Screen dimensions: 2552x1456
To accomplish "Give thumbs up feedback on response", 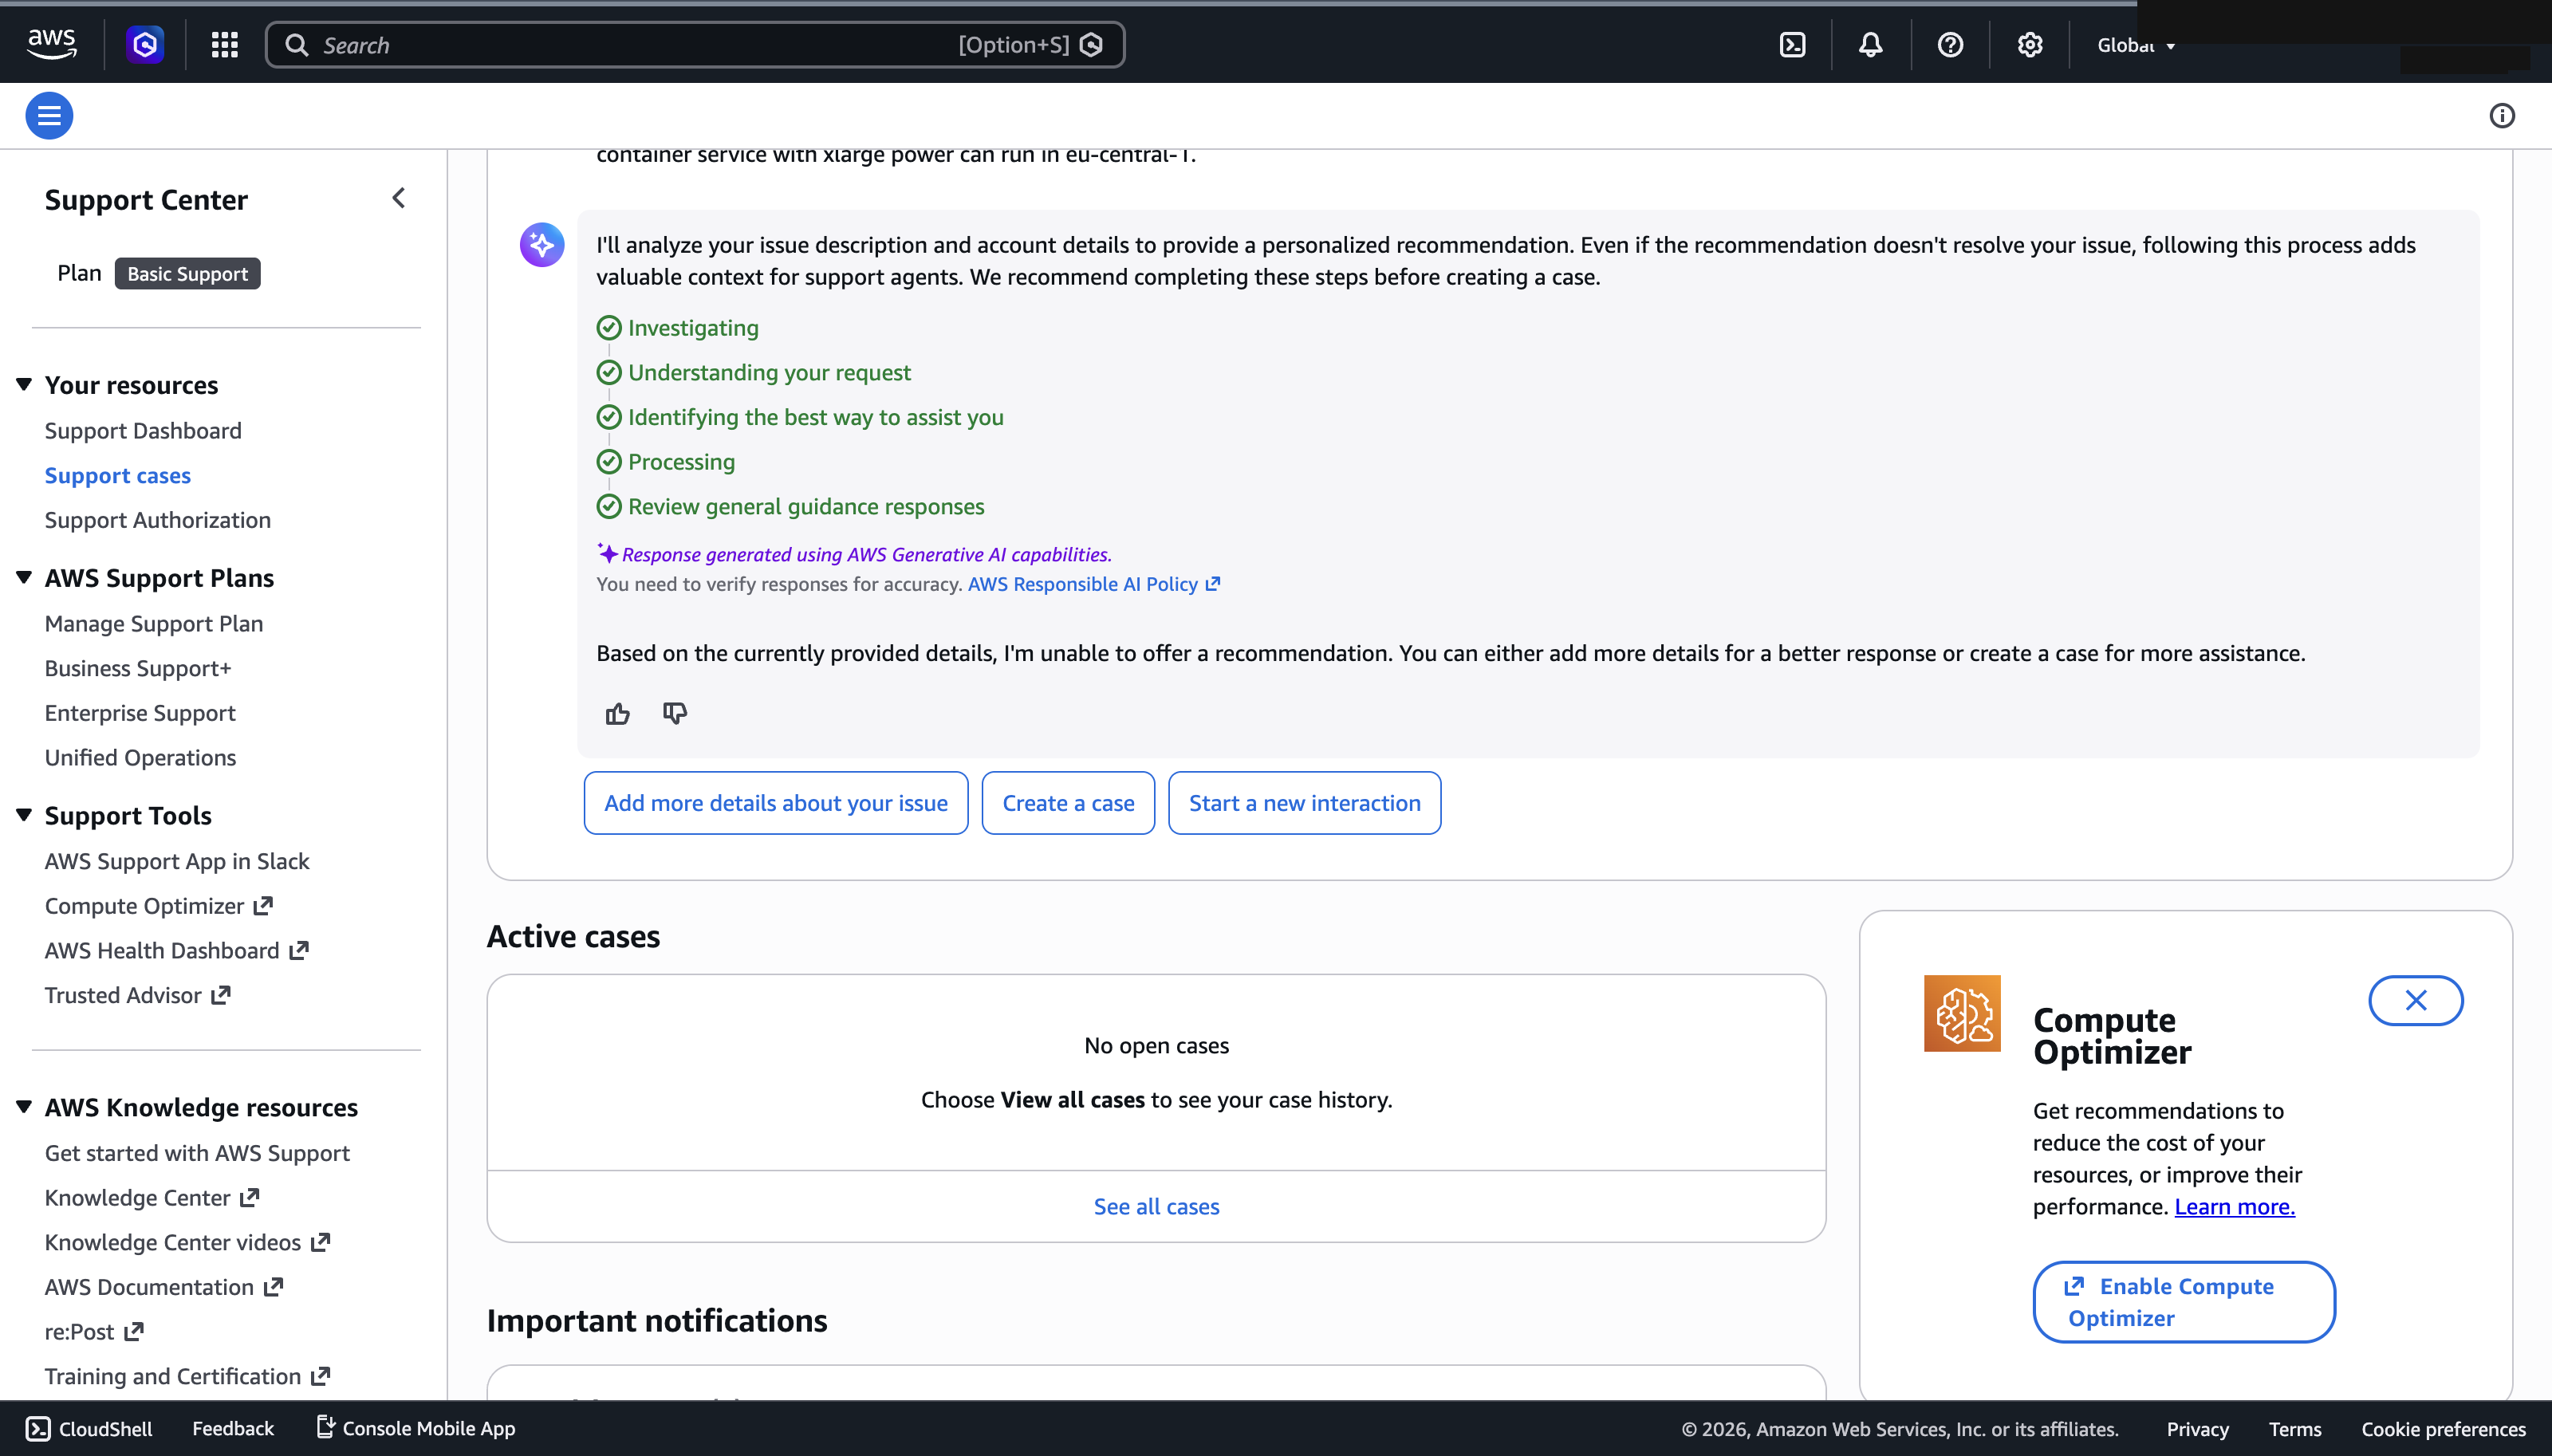I will (617, 713).
